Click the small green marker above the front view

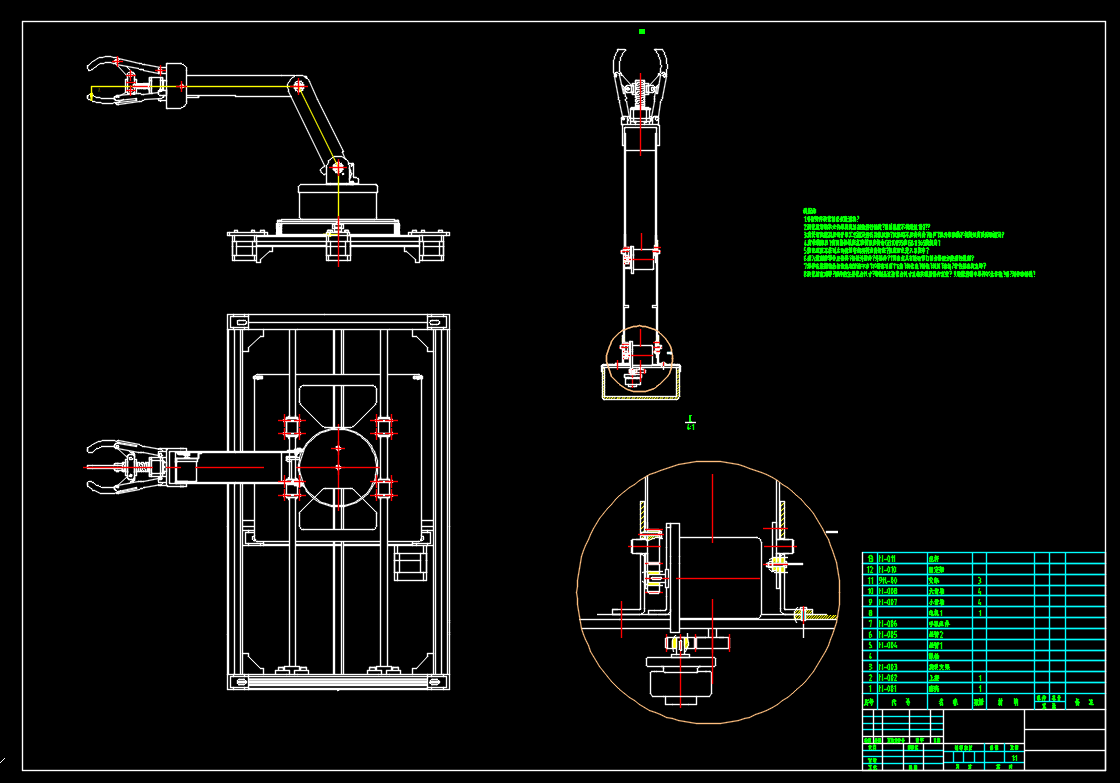[x=642, y=31]
